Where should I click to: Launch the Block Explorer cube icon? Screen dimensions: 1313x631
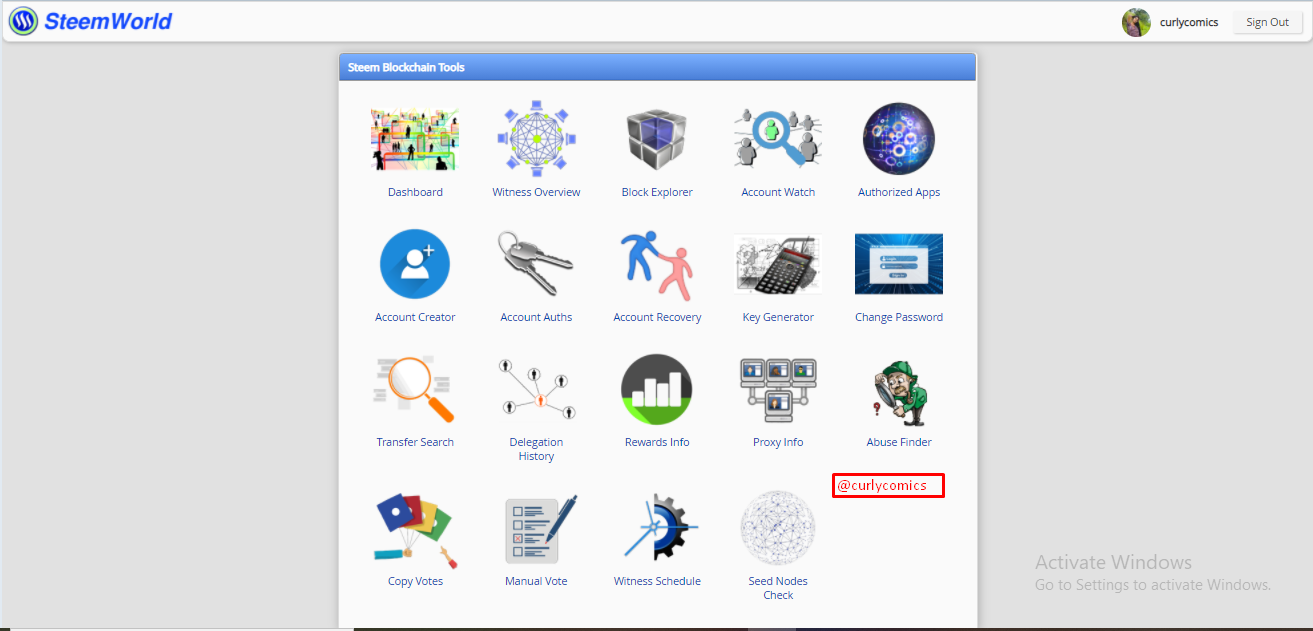pos(657,140)
